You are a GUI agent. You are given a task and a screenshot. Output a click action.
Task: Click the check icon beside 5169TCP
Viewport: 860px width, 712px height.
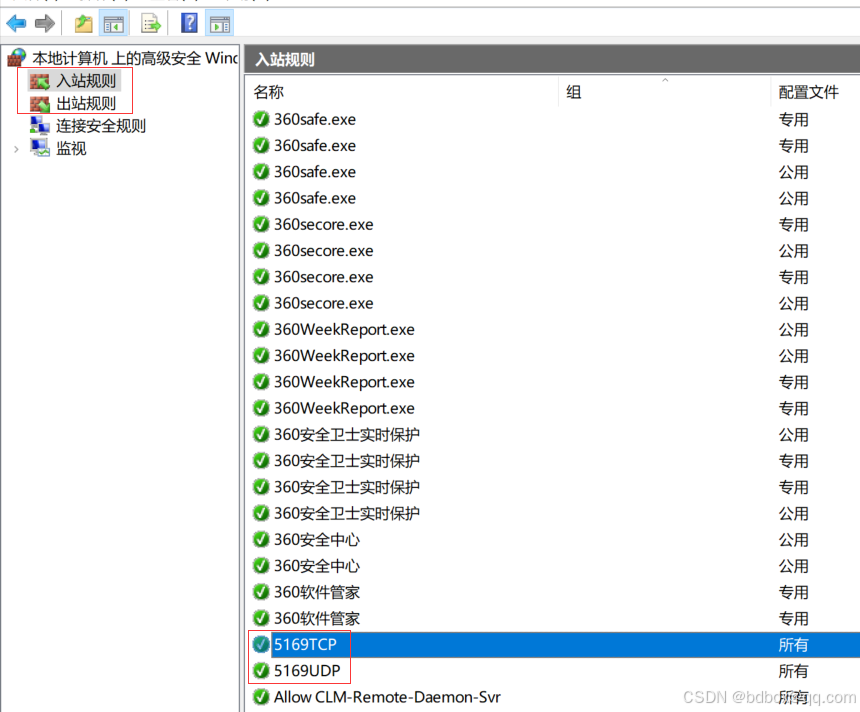point(261,645)
